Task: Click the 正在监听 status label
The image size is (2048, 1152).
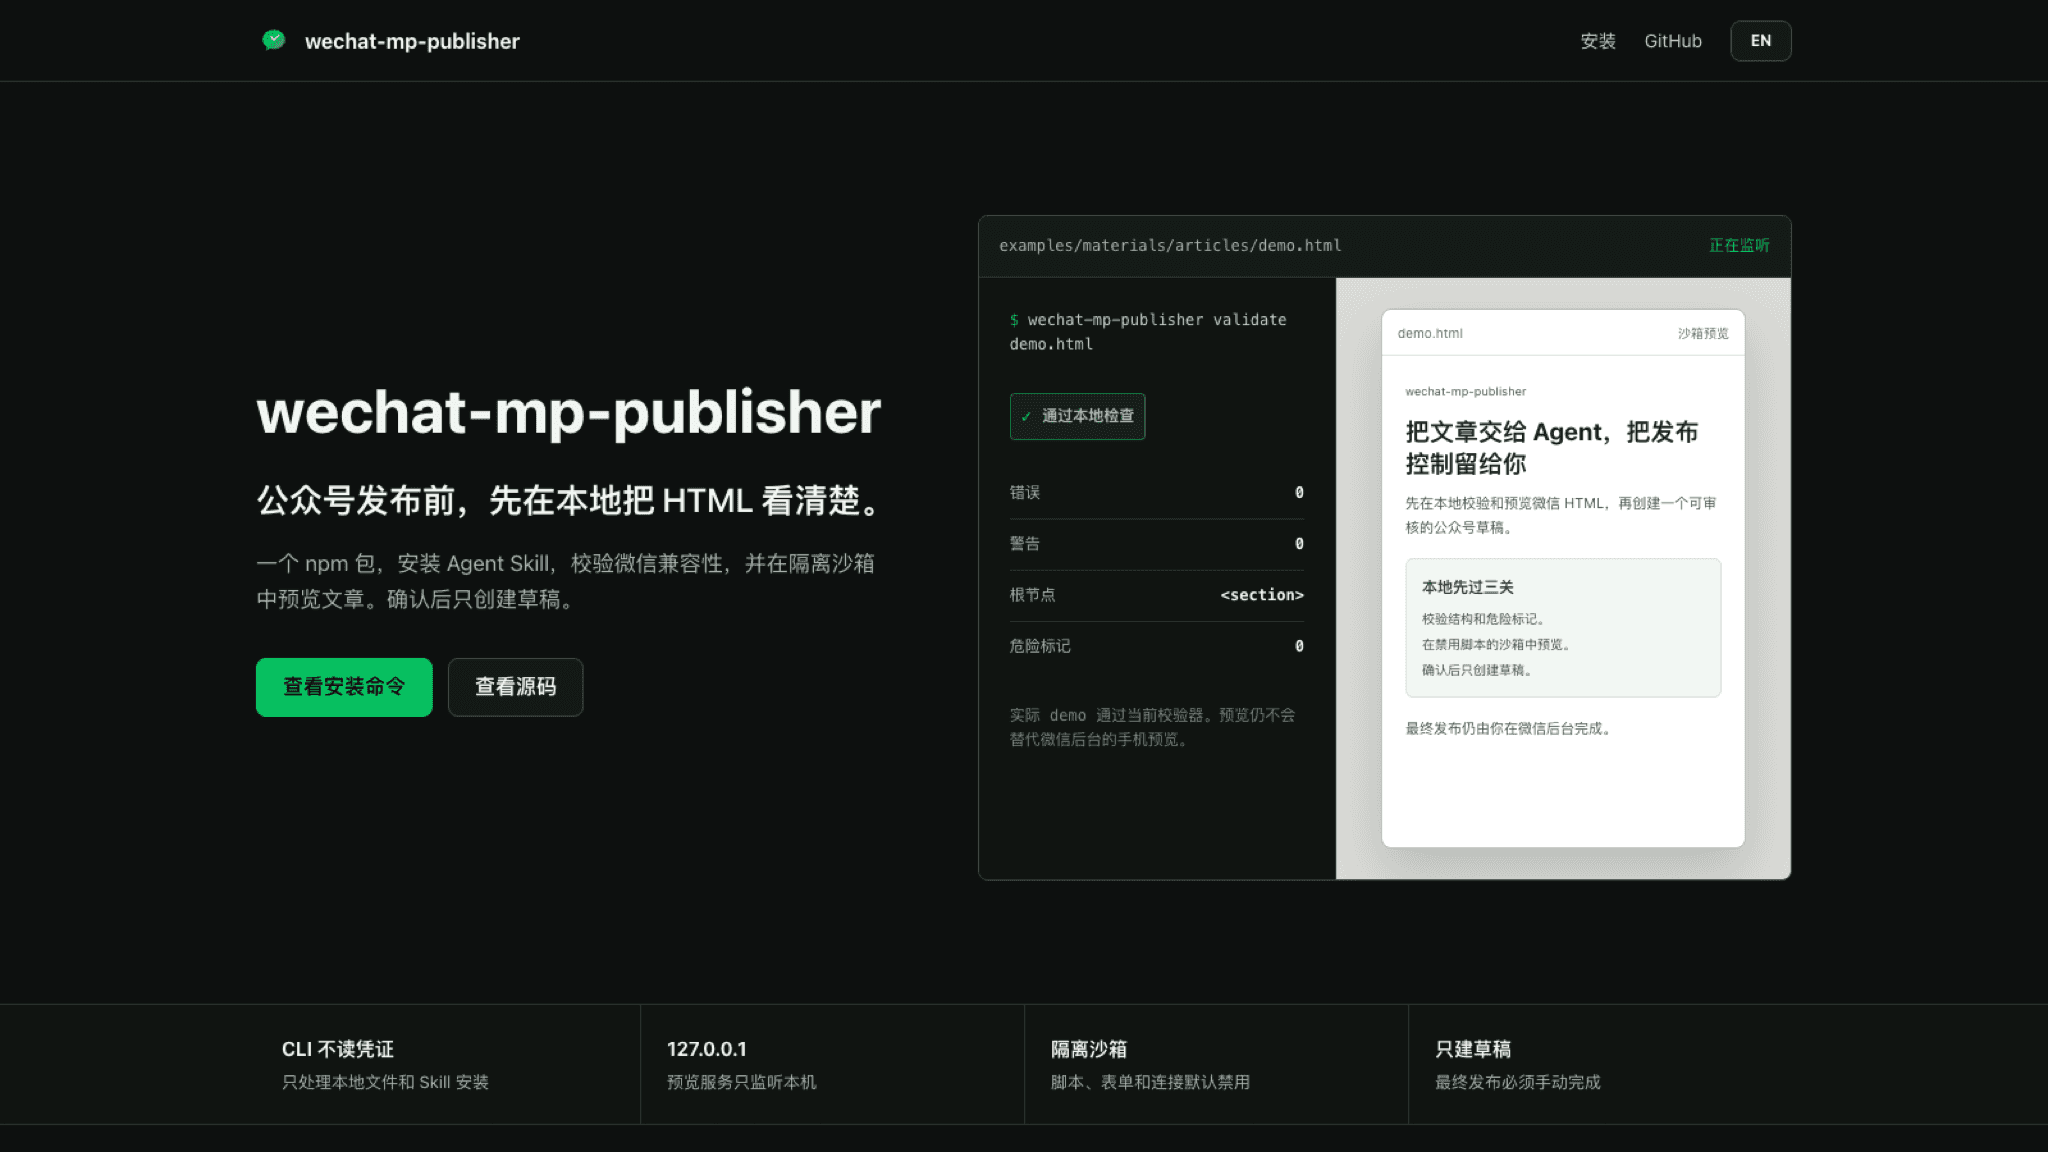Action: tap(1739, 245)
